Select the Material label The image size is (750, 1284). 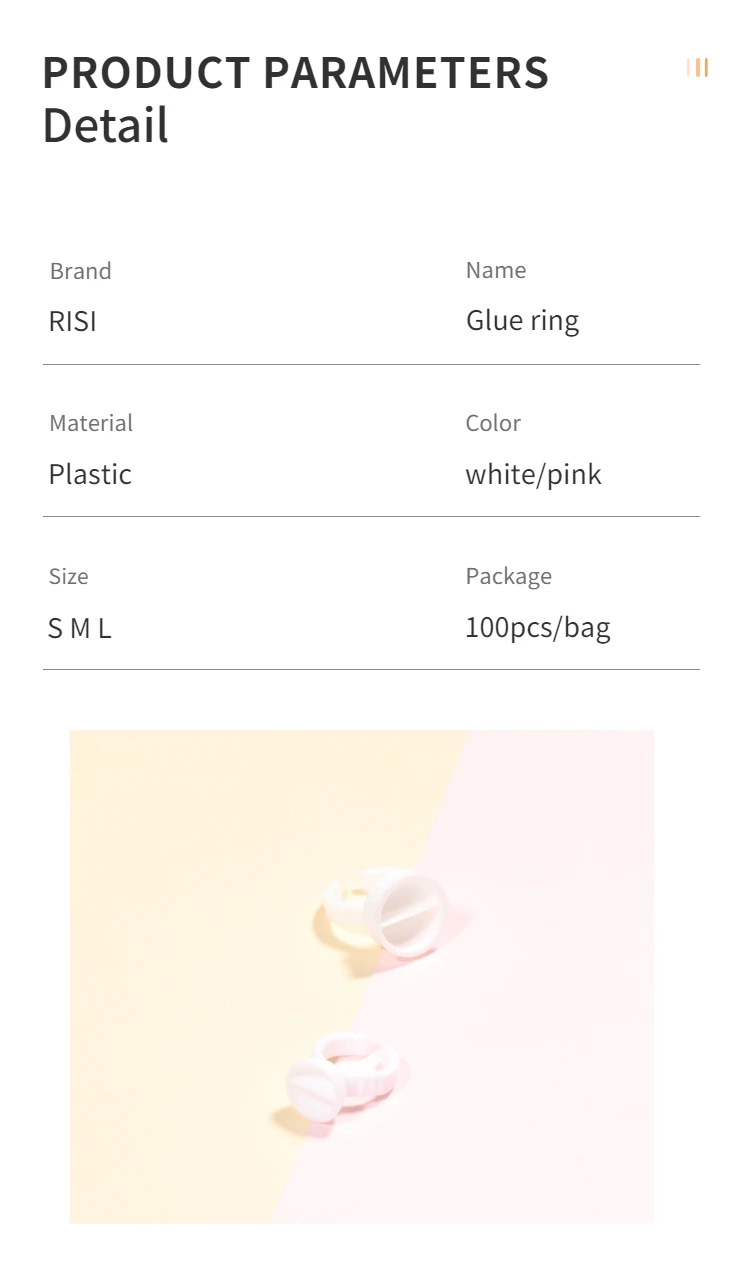tap(91, 423)
